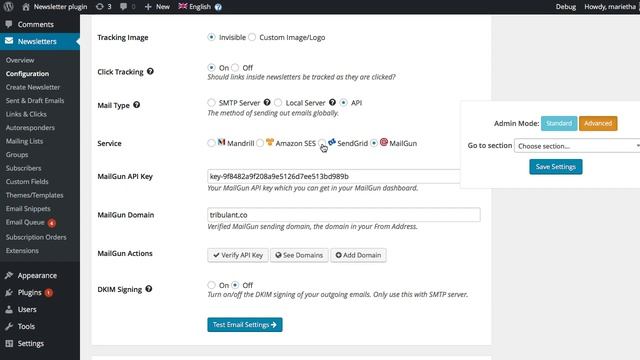
Task: Open the WordPress logo menu
Action: coord(9,7)
